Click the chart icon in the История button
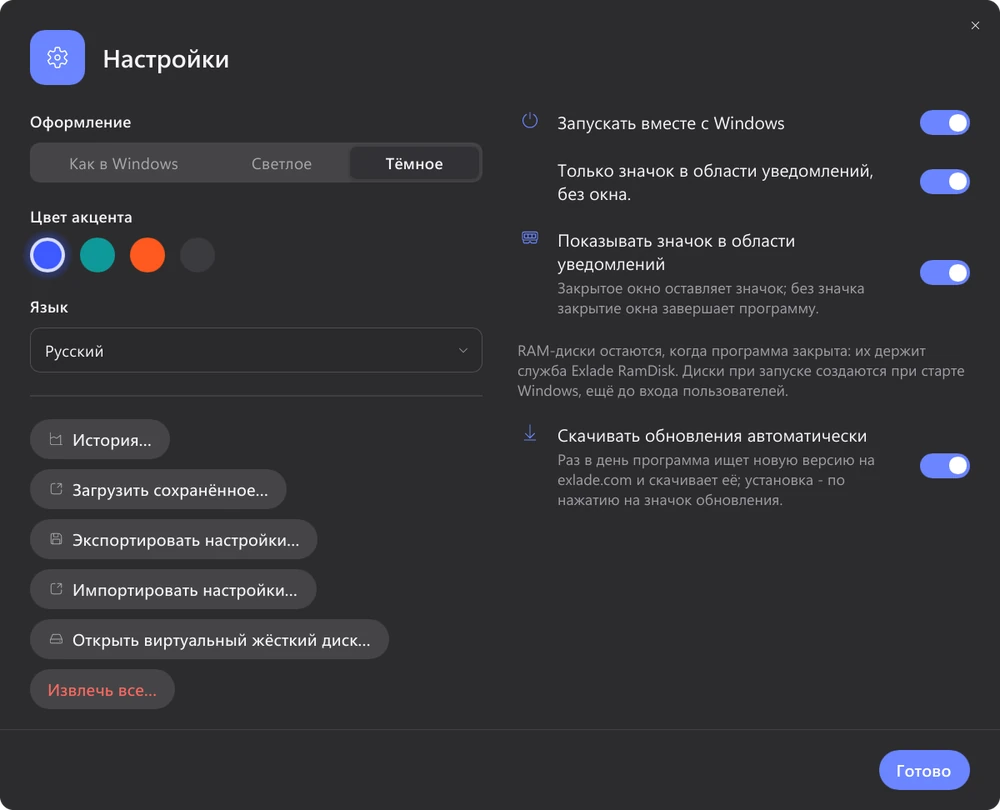Viewport: 1000px width, 810px height. (x=56, y=439)
